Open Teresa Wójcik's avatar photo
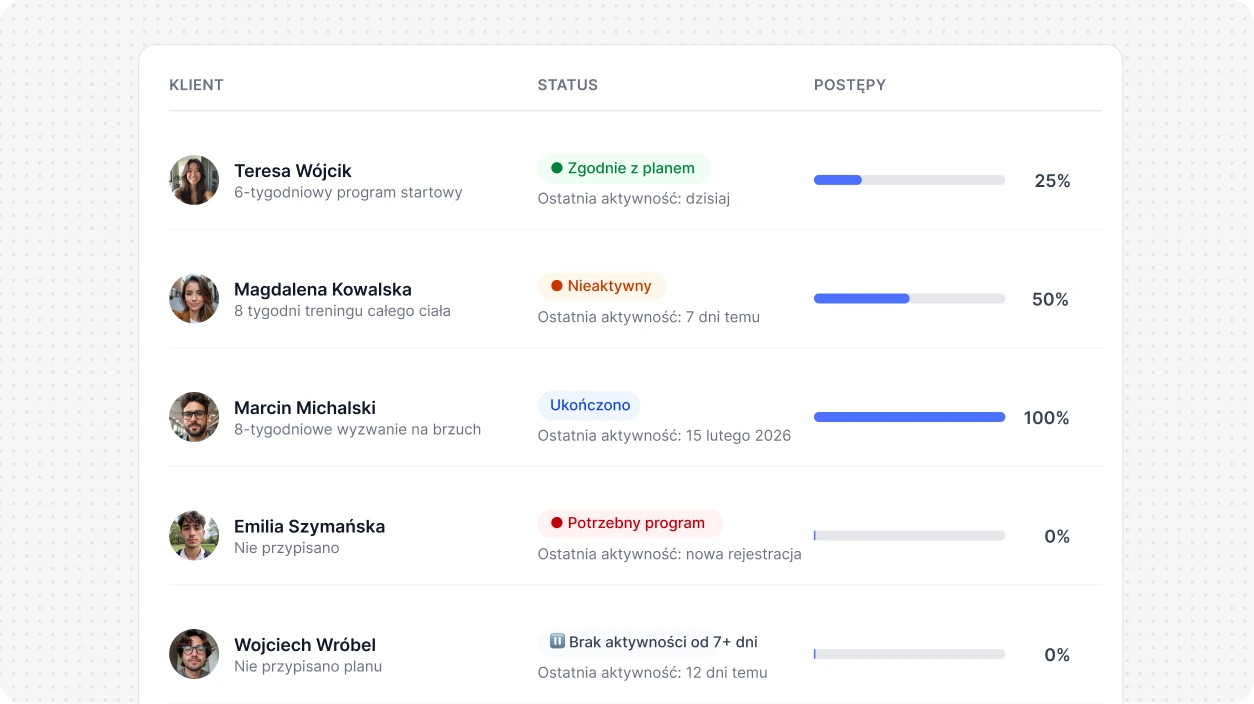1254x704 pixels. (x=194, y=180)
